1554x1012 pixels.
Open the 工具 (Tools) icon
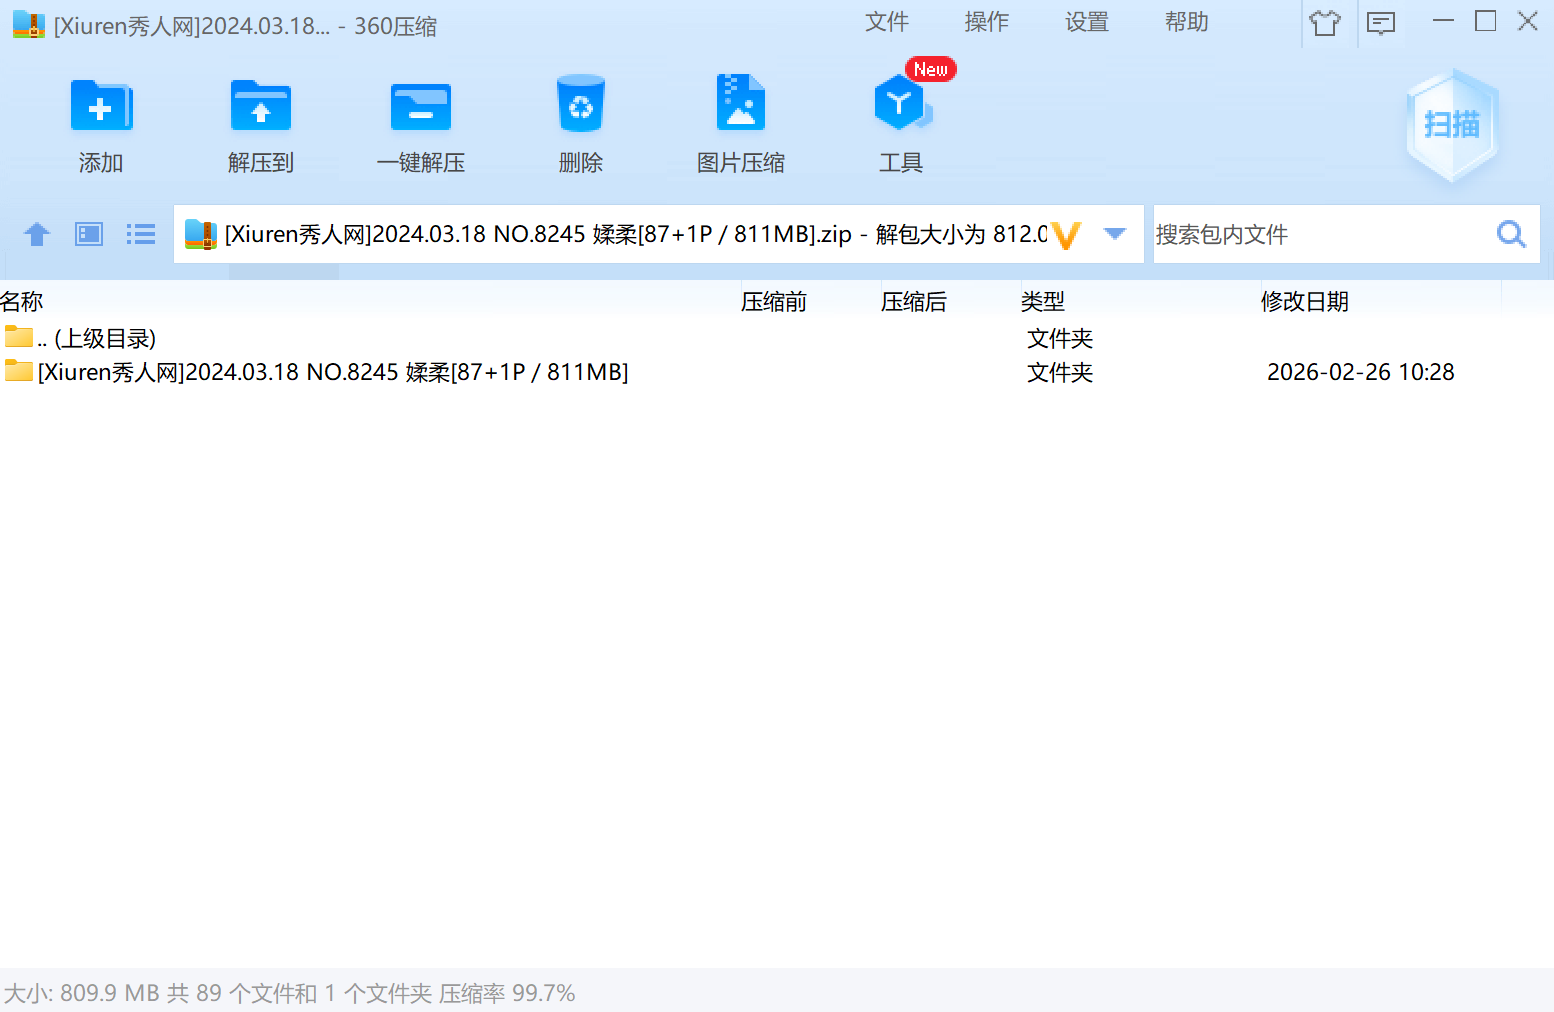tap(900, 105)
